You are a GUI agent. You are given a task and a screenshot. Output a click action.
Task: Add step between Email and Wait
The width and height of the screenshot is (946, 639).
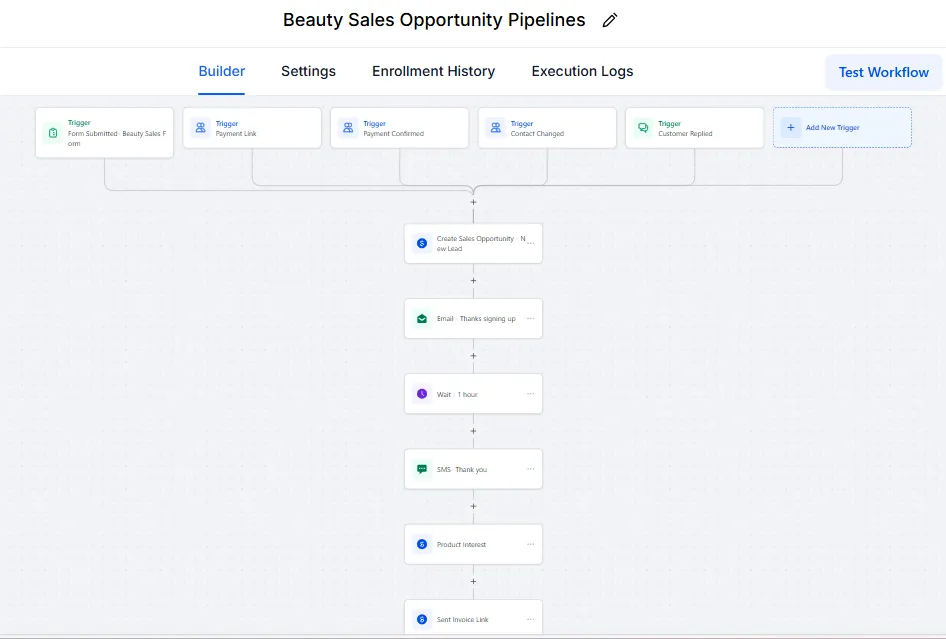474,356
